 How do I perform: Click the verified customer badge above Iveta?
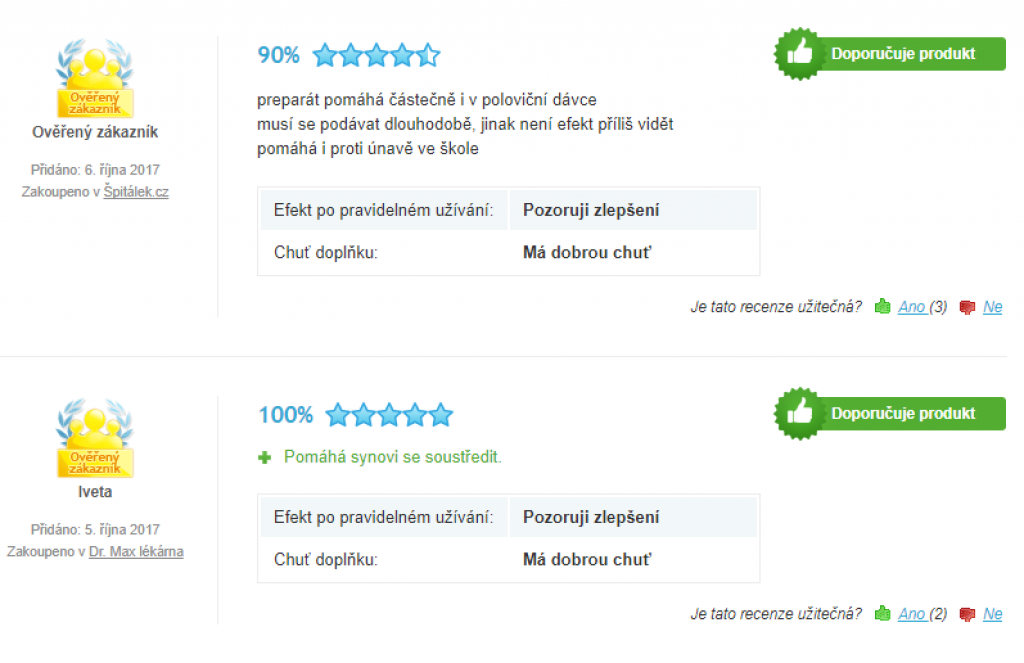coord(95,438)
